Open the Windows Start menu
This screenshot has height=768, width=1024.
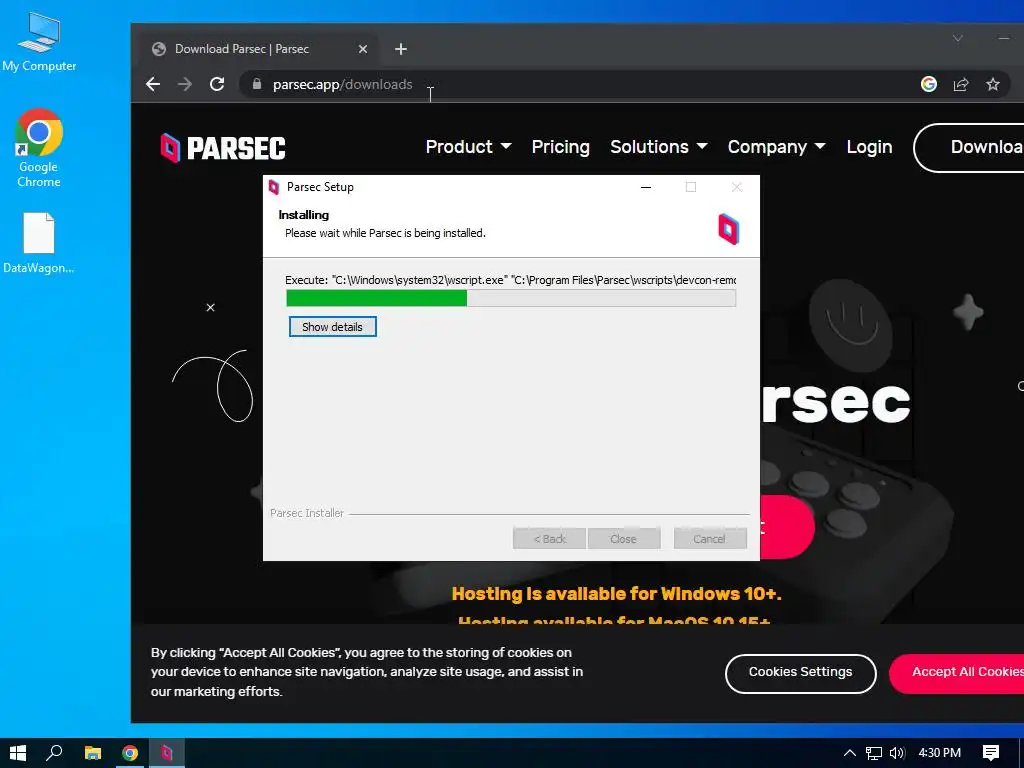[18, 753]
